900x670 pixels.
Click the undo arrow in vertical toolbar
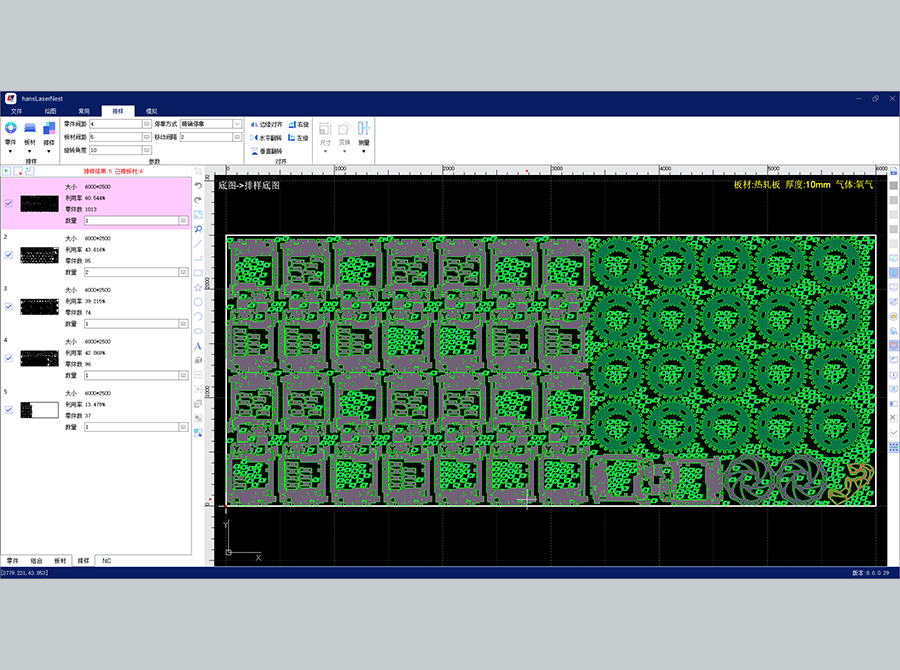(198, 185)
